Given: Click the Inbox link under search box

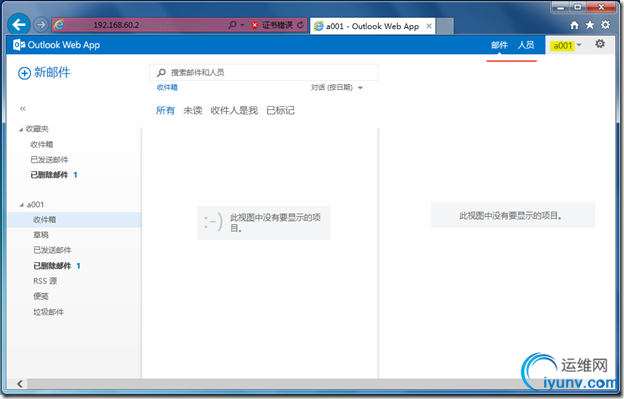Looking at the screenshot, I should [x=167, y=88].
